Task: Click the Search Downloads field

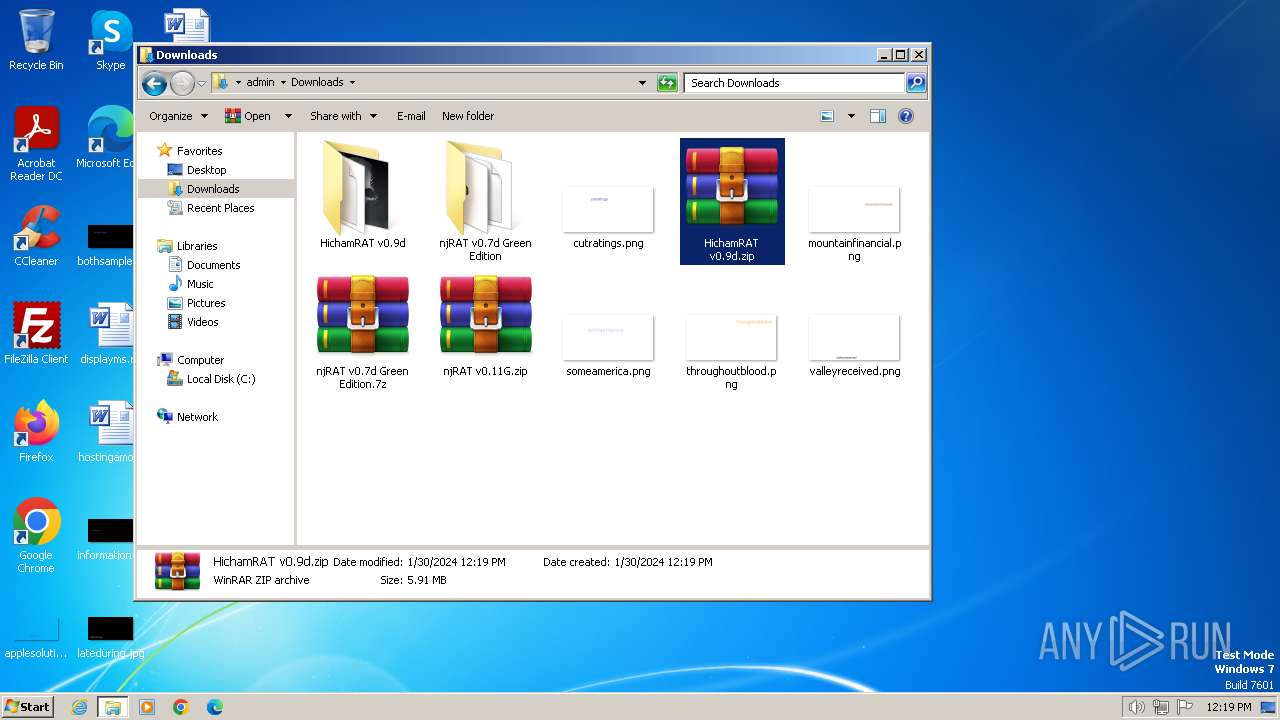Action: (x=795, y=83)
